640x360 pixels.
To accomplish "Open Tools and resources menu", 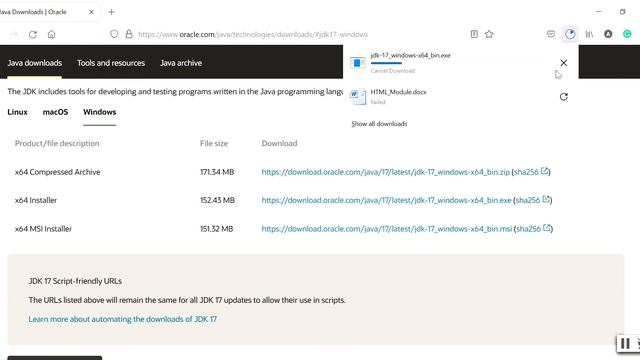I will click(x=111, y=63).
